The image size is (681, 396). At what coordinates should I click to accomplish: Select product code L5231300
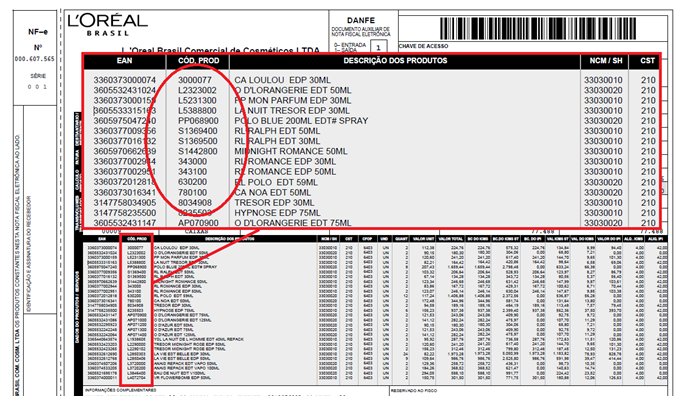197,101
